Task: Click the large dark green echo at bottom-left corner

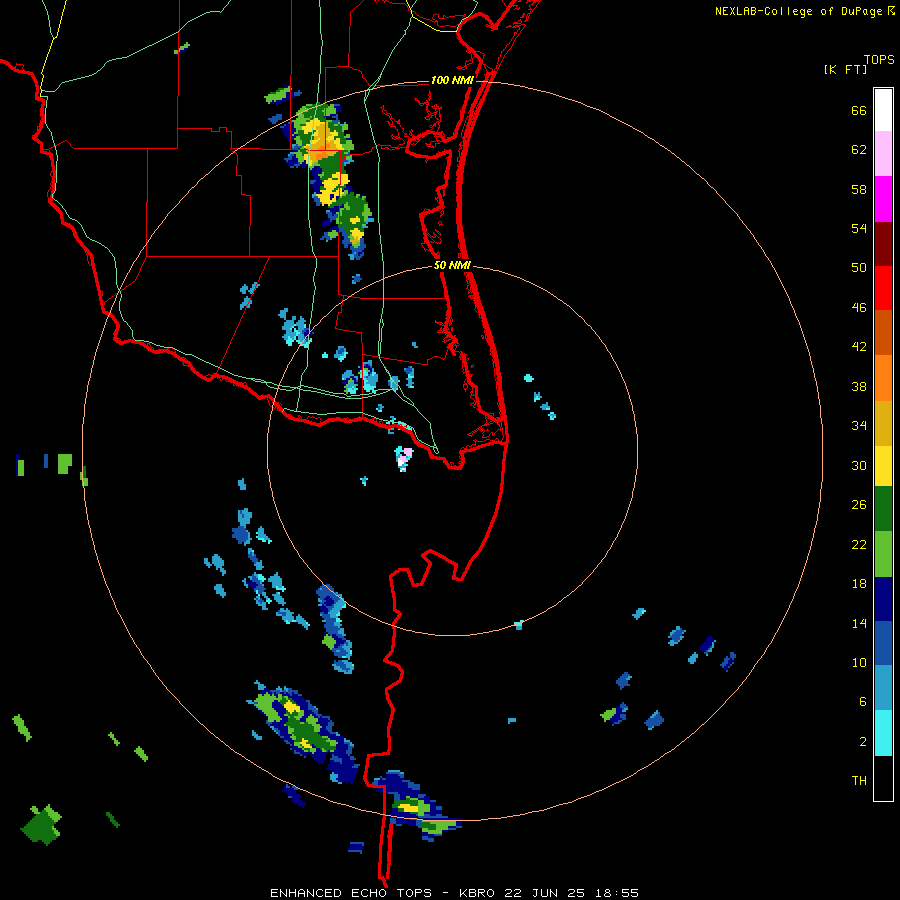Action: (x=42, y=825)
